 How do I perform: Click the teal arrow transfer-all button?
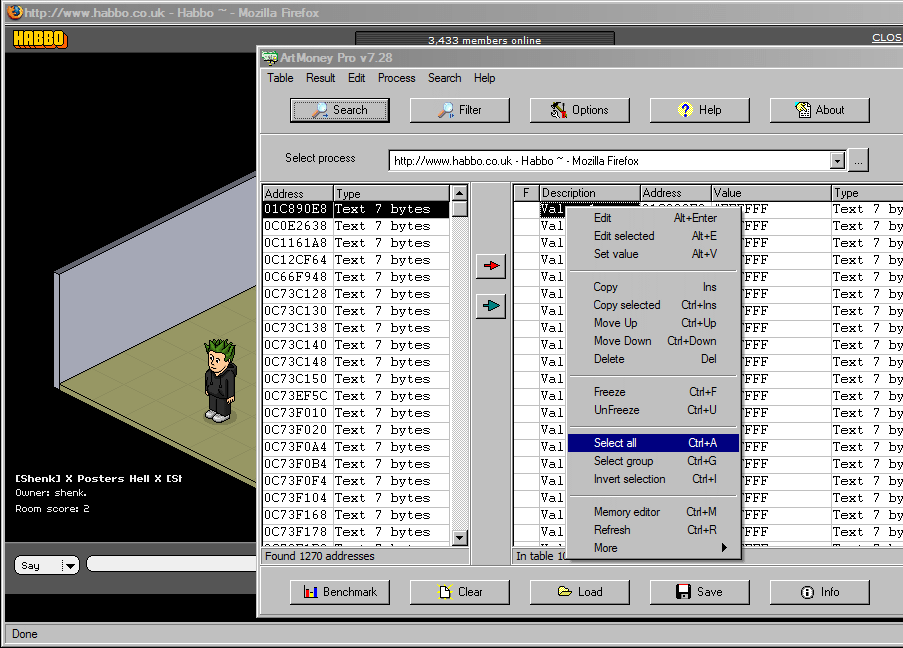491,306
